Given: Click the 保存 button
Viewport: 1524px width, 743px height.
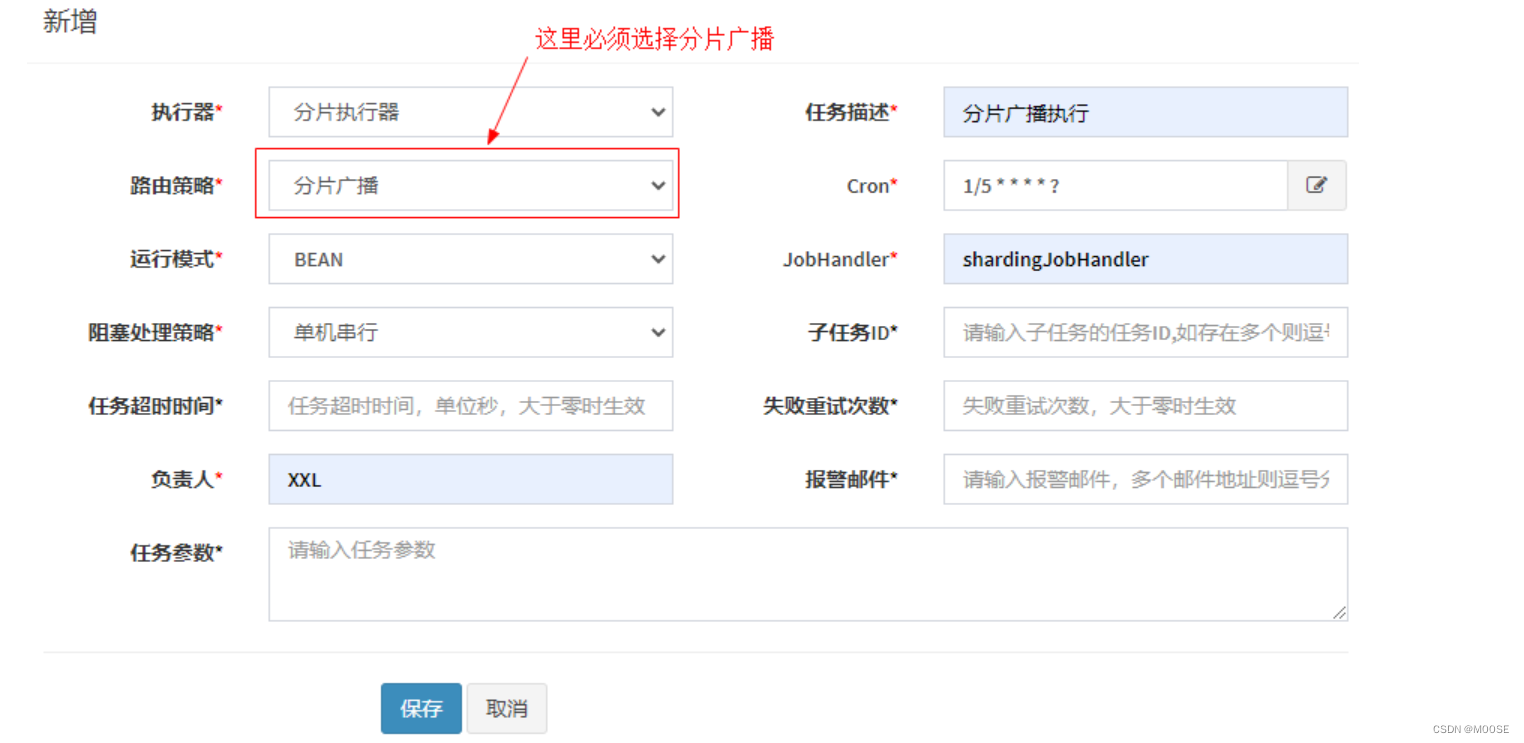Looking at the screenshot, I should click(x=421, y=709).
